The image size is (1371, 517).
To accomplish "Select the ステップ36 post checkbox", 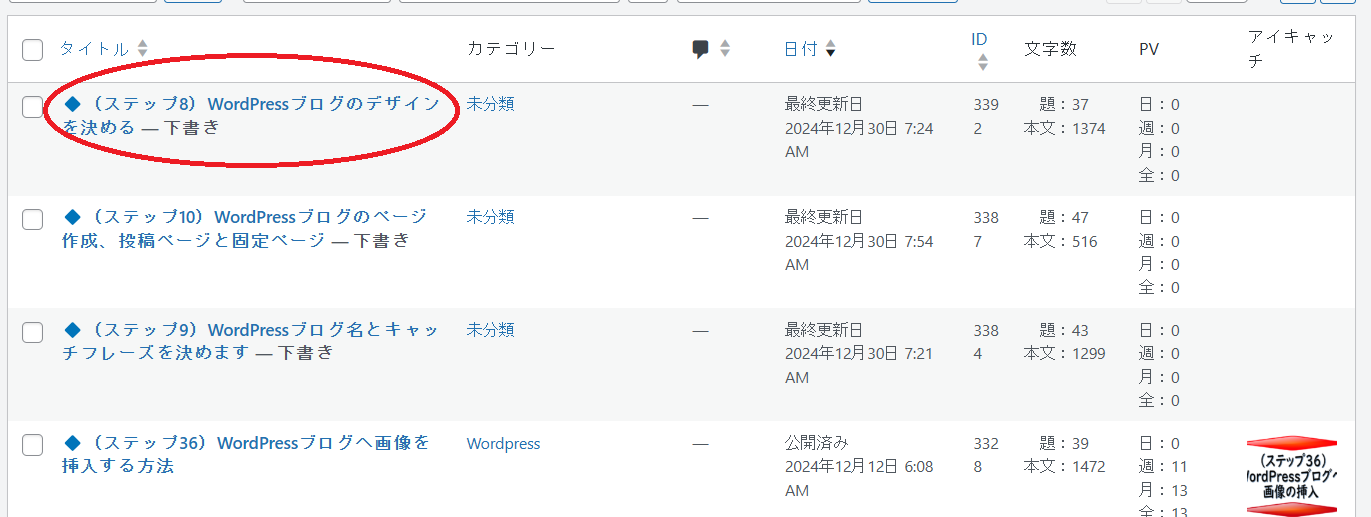I will (x=33, y=446).
